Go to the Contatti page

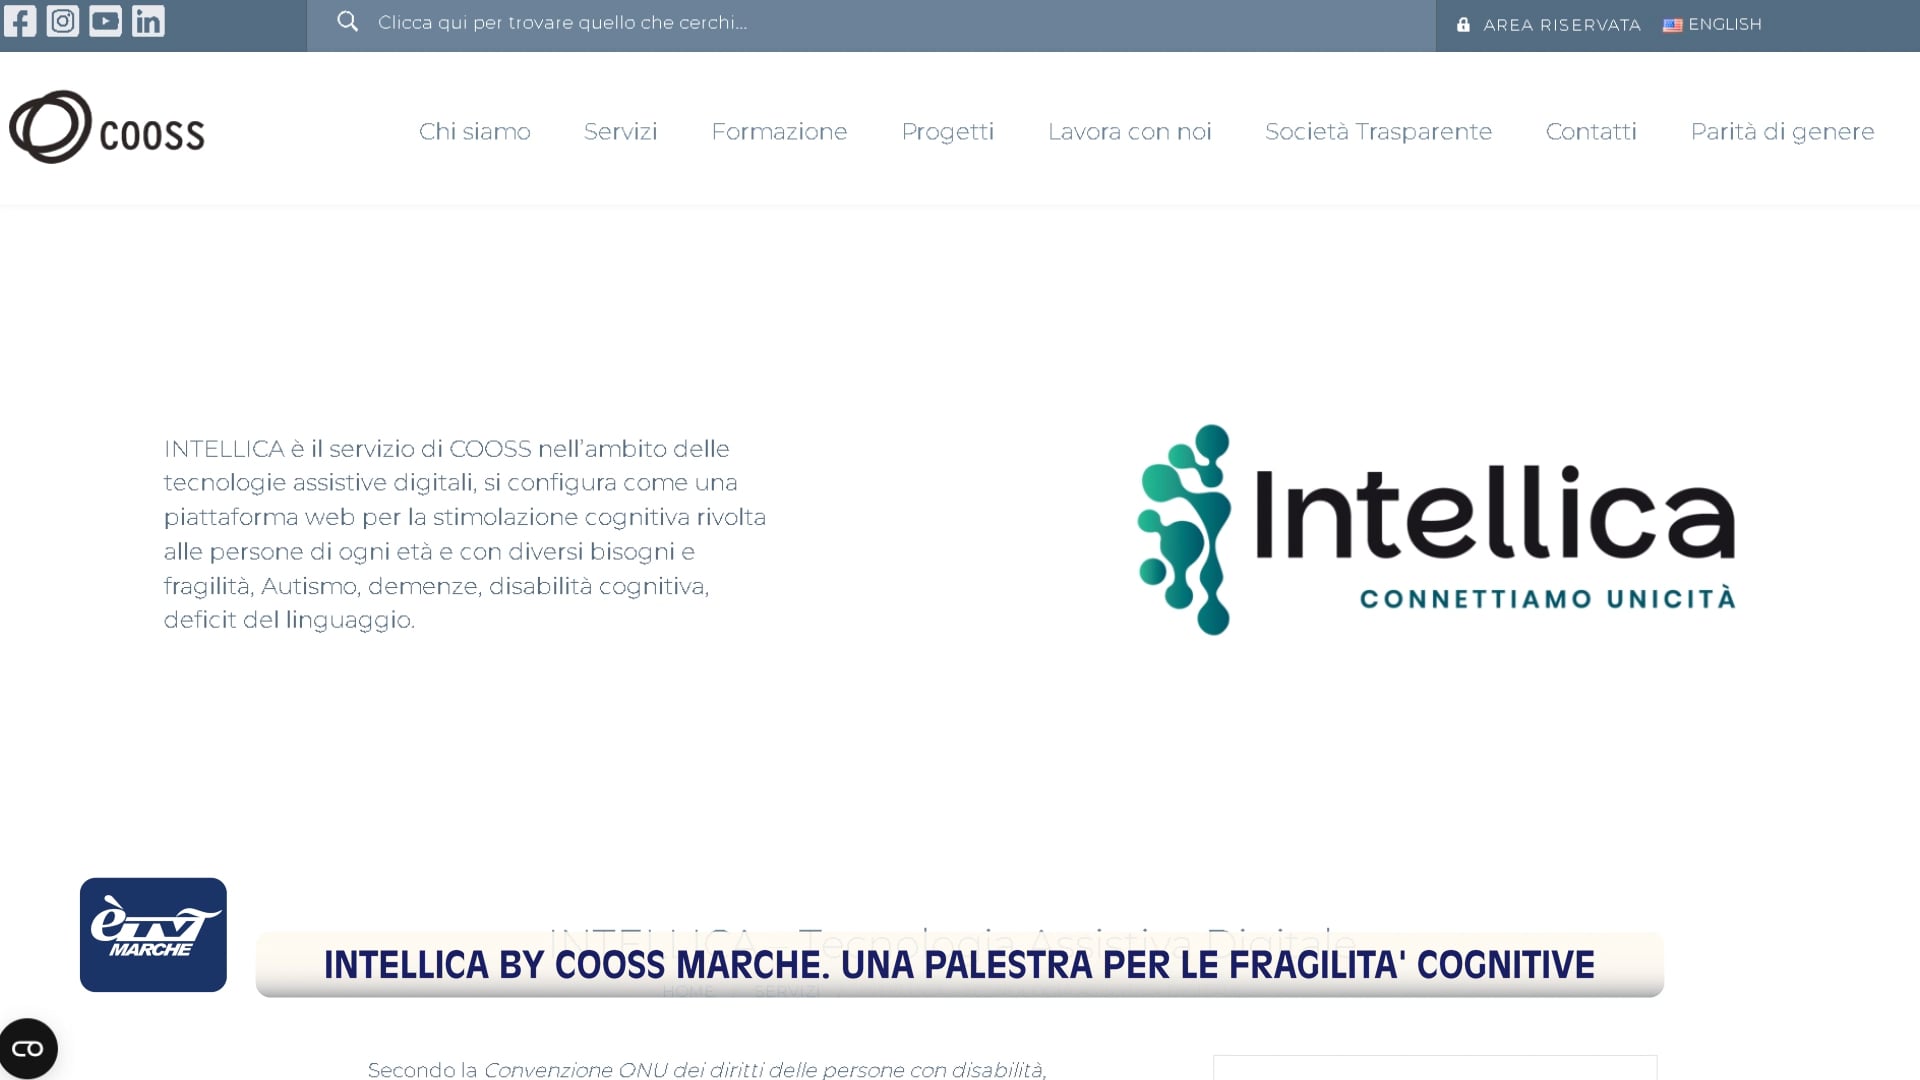point(1592,131)
